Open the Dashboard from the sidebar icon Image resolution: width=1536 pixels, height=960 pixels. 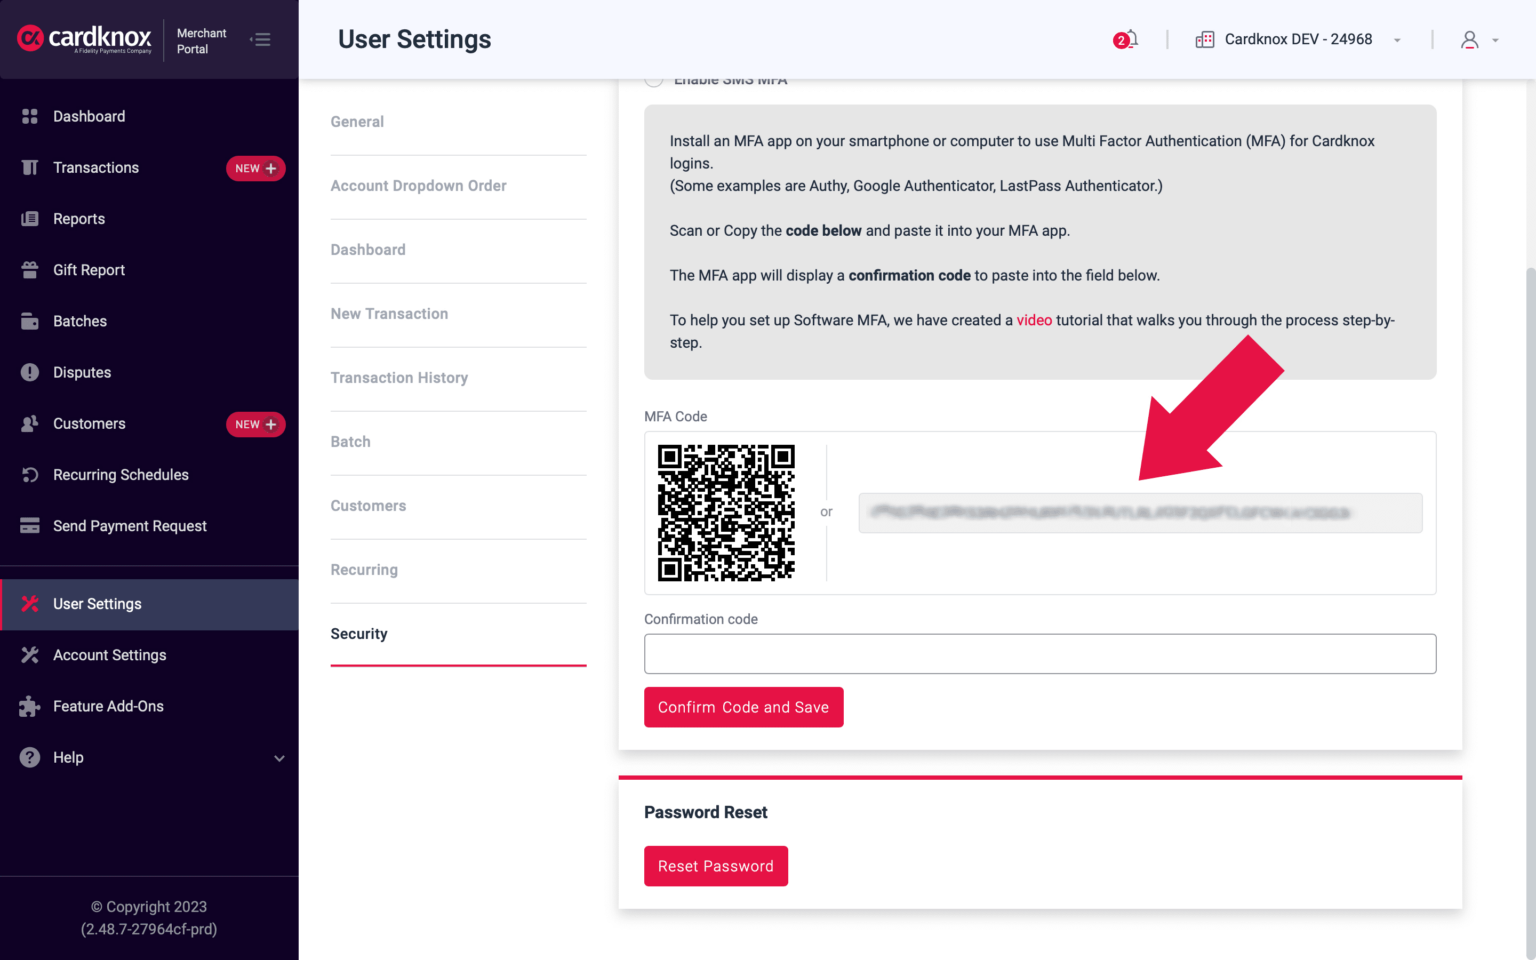[x=29, y=116]
